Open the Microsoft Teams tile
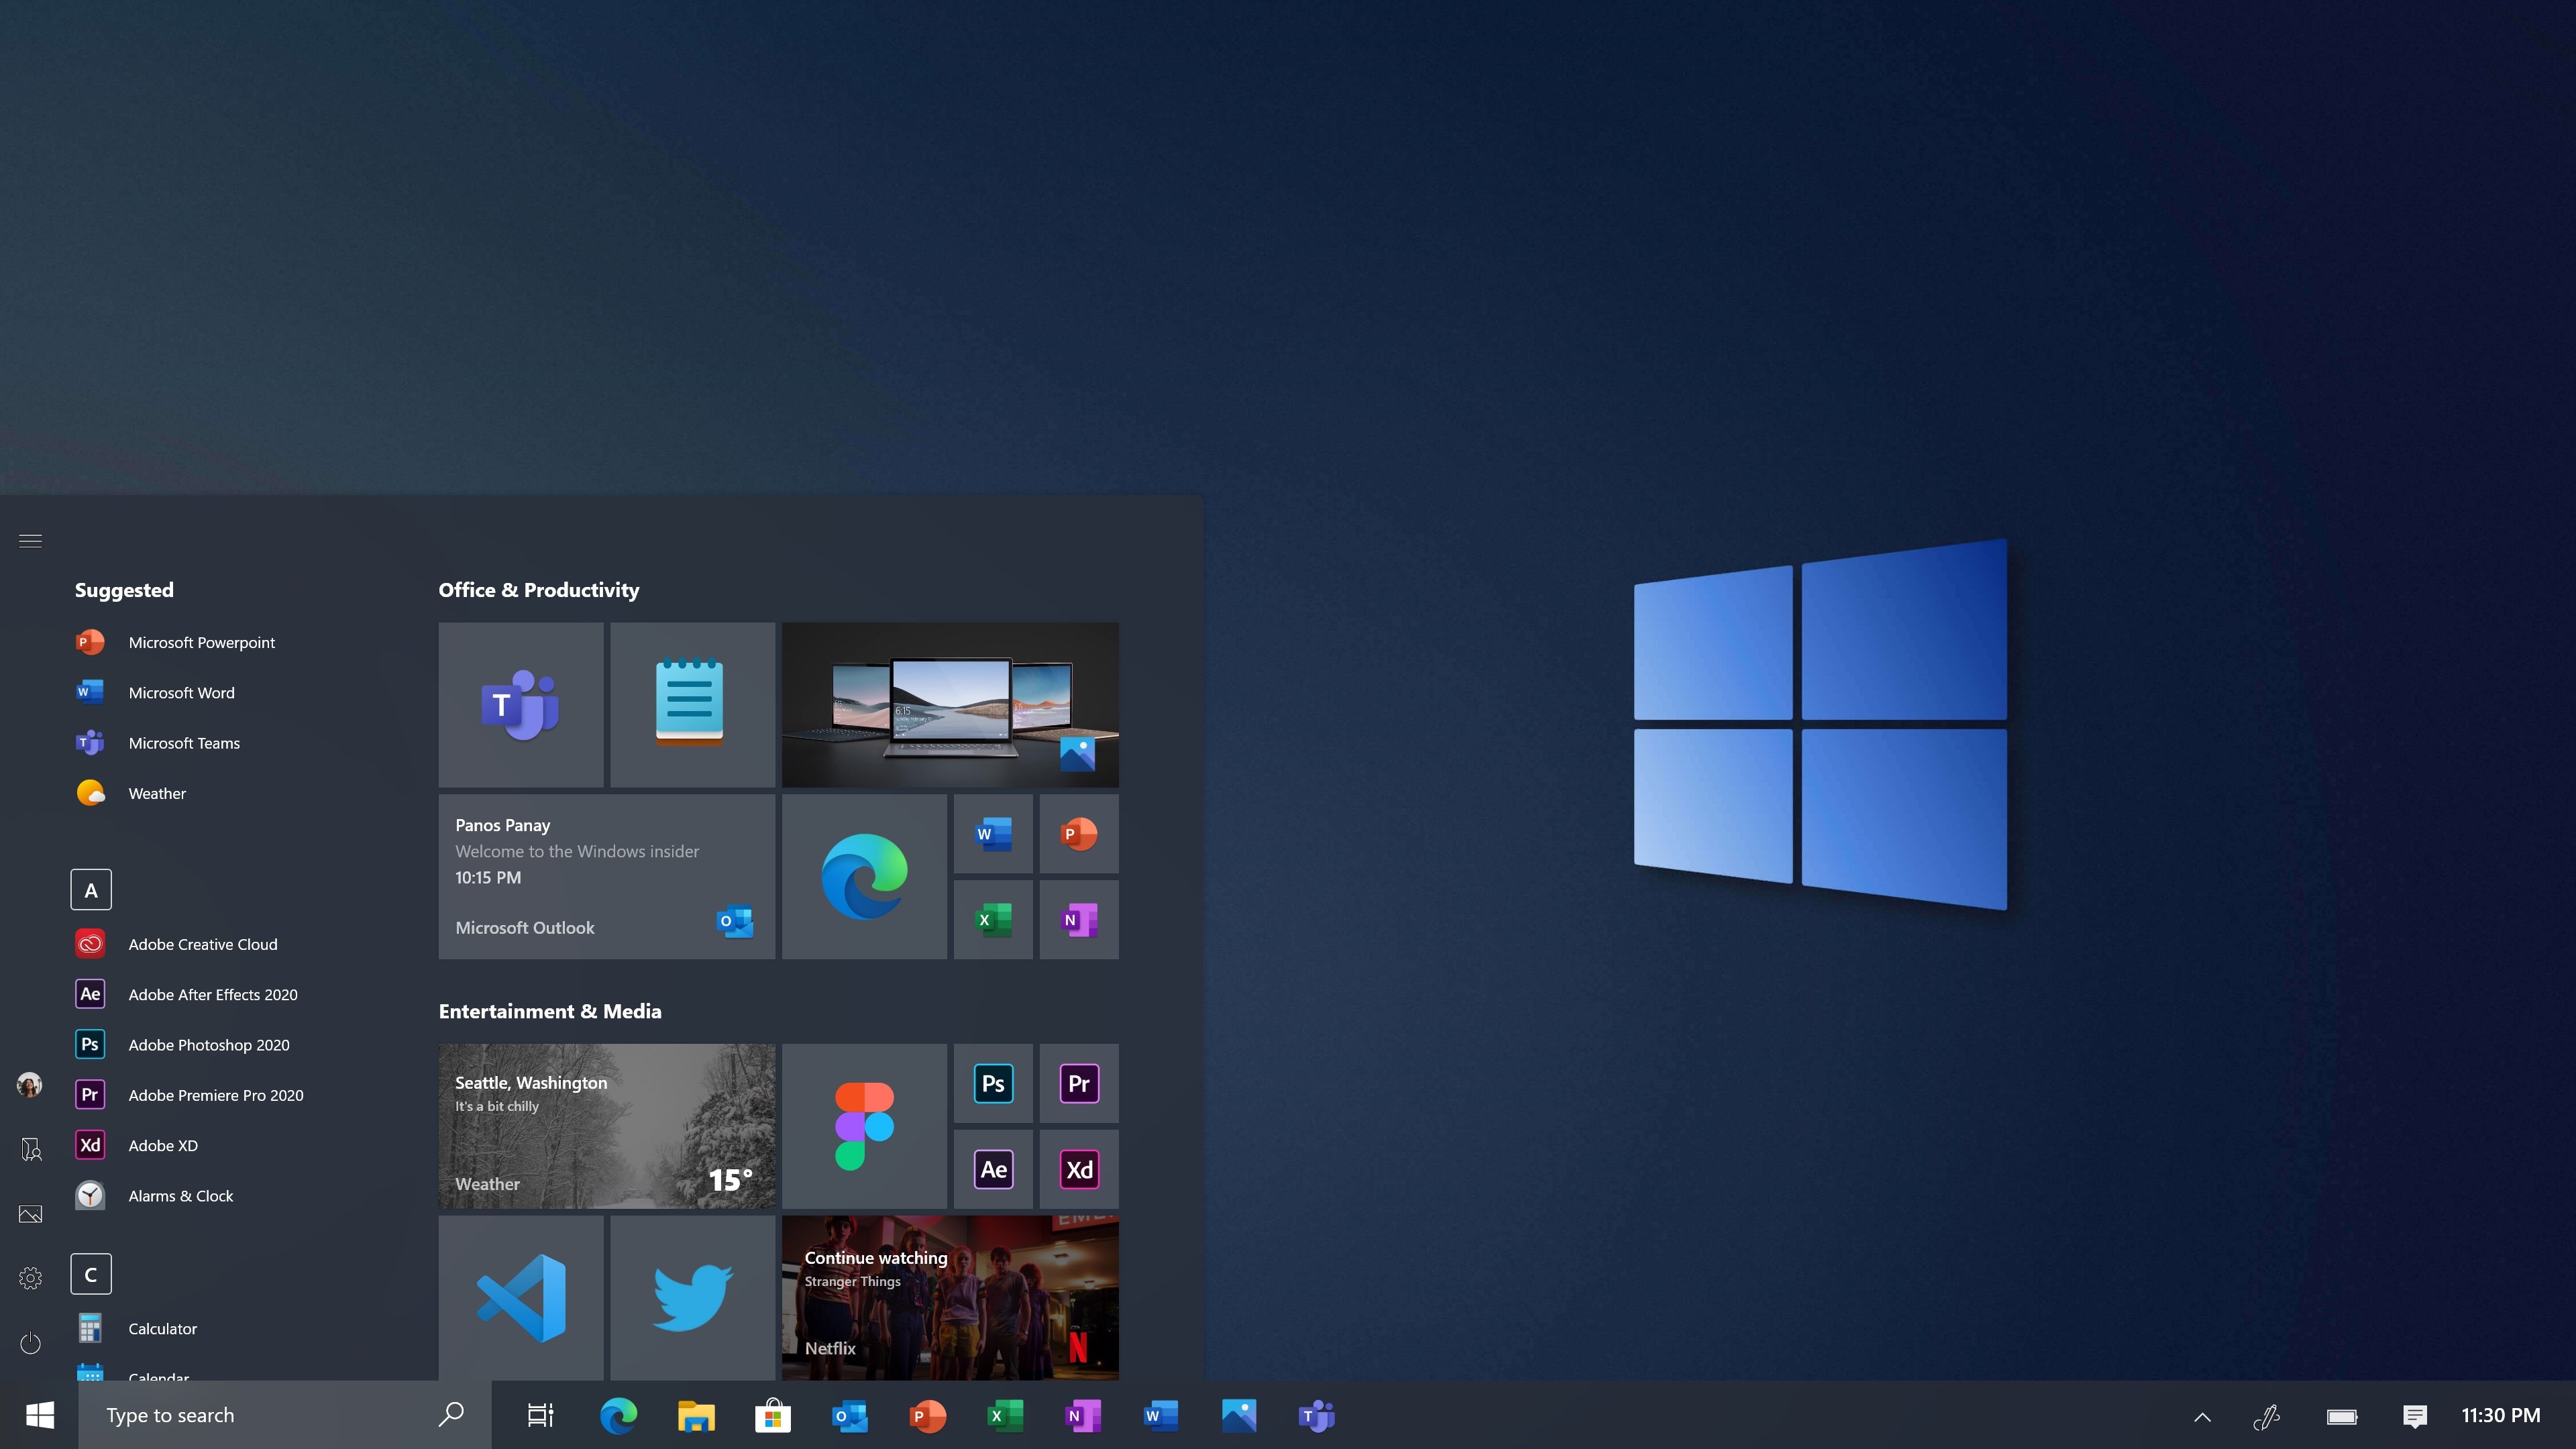2576x1449 pixels. [520, 704]
